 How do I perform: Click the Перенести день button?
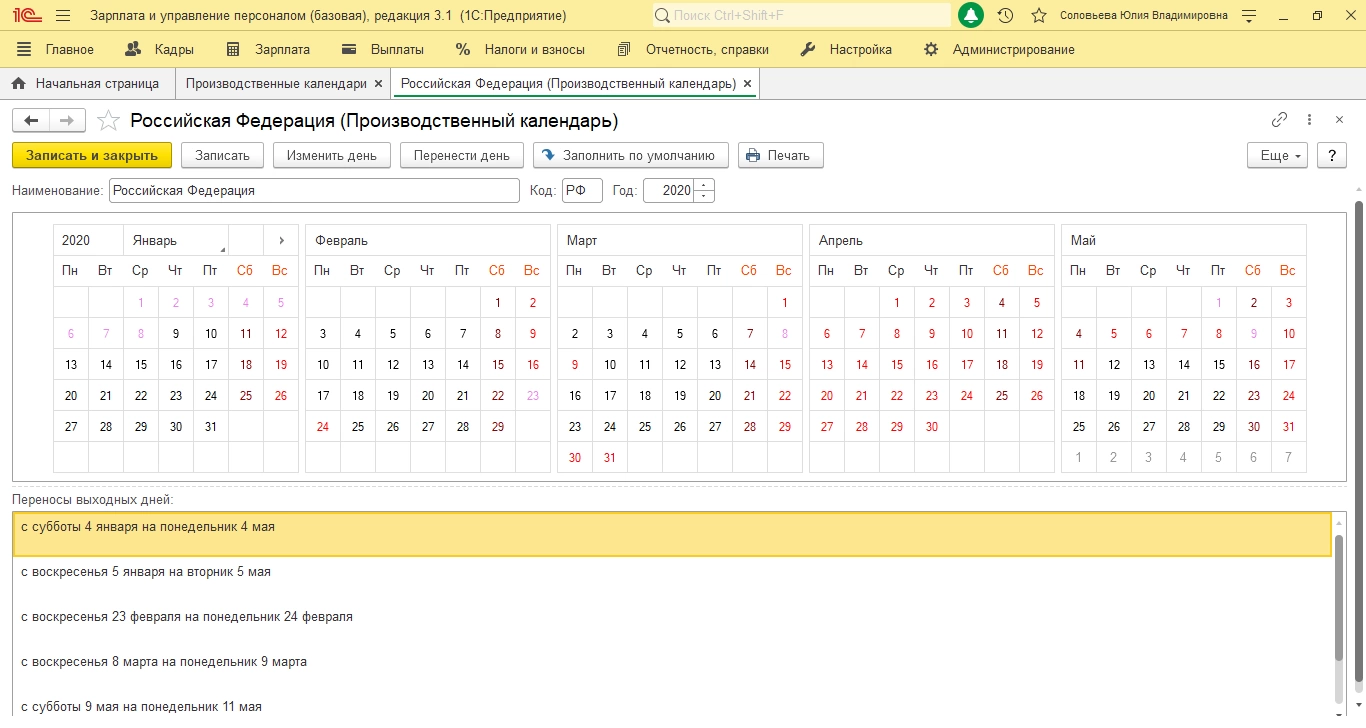(x=462, y=155)
